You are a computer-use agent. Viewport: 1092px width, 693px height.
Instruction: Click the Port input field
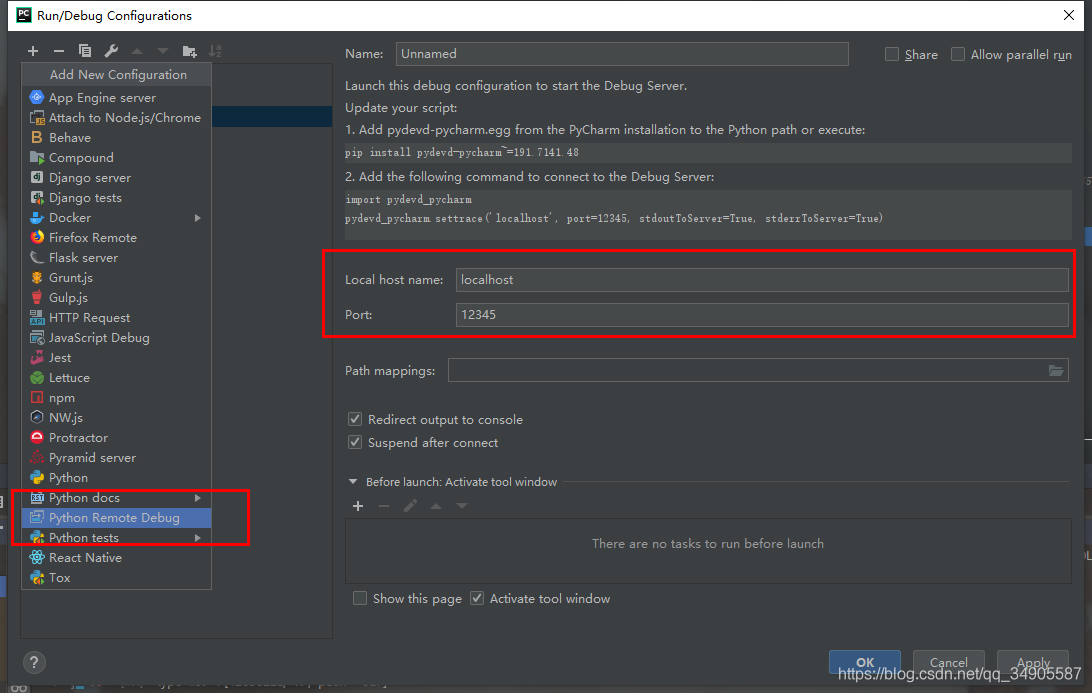coord(762,315)
